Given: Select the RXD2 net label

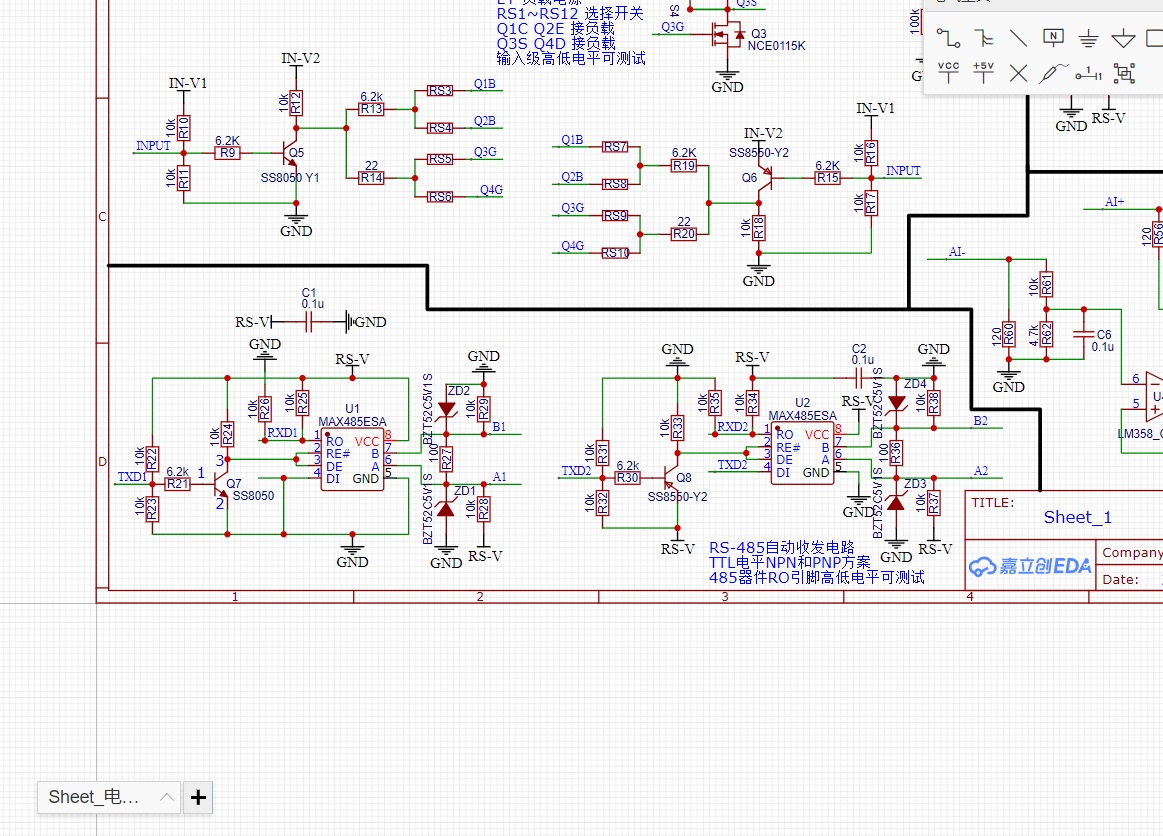Looking at the screenshot, I should [x=732, y=427].
